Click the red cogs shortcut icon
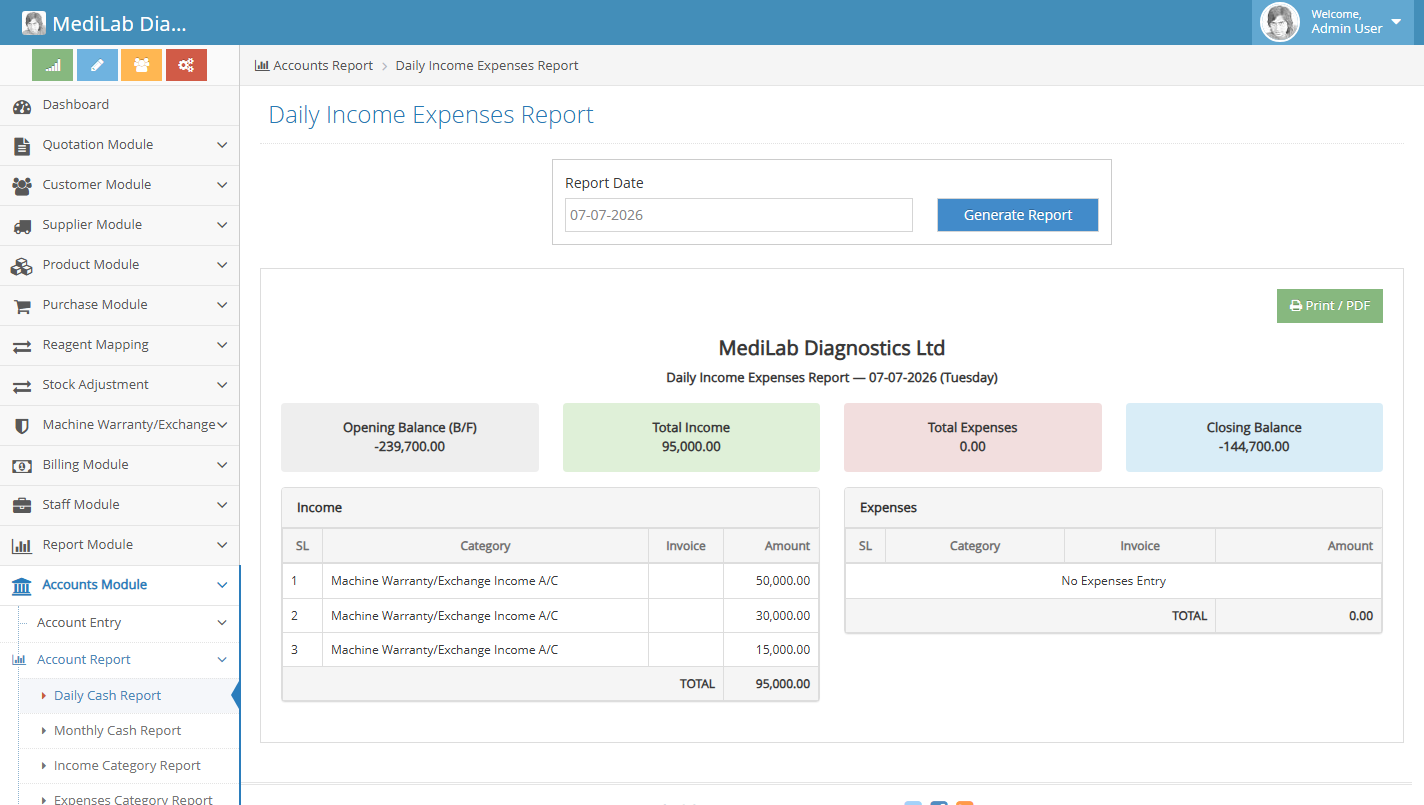 click(186, 65)
